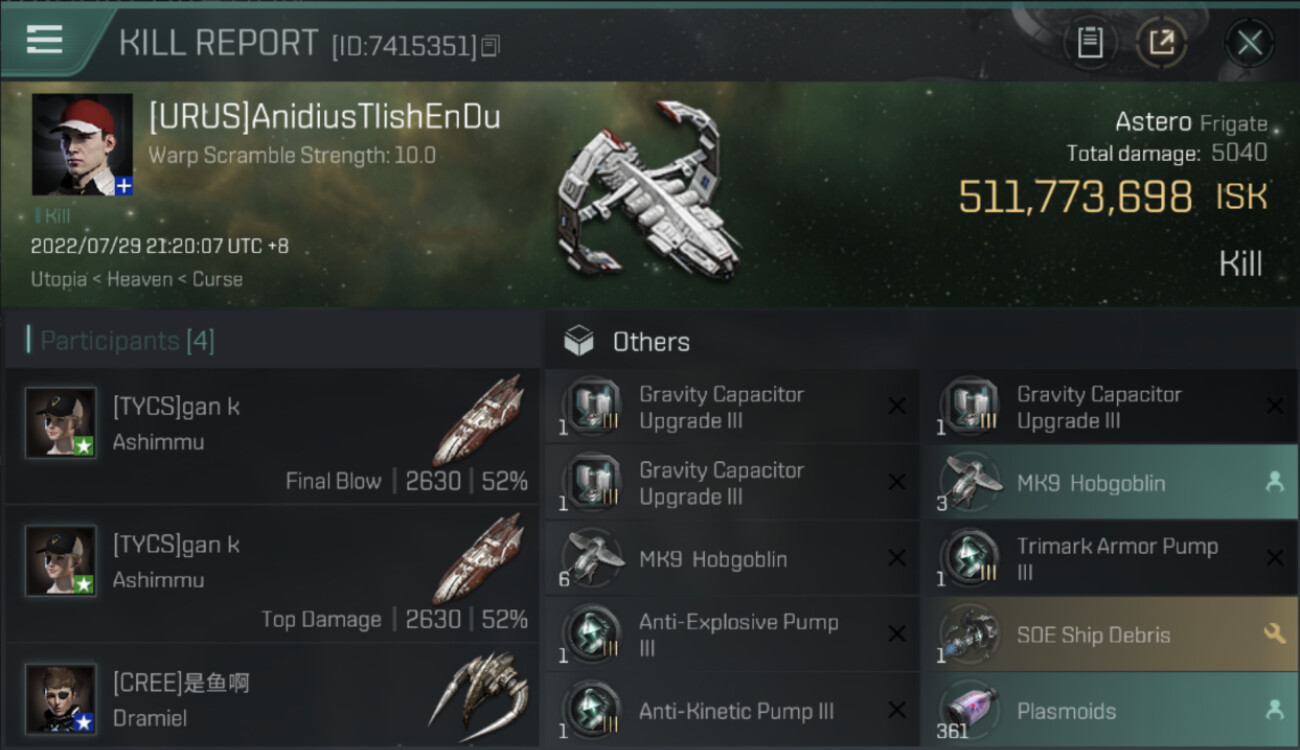This screenshot has width=1300, height=750.
Task: Click the Anti-Kinetic Pump III item
Action: click(x=731, y=711)
